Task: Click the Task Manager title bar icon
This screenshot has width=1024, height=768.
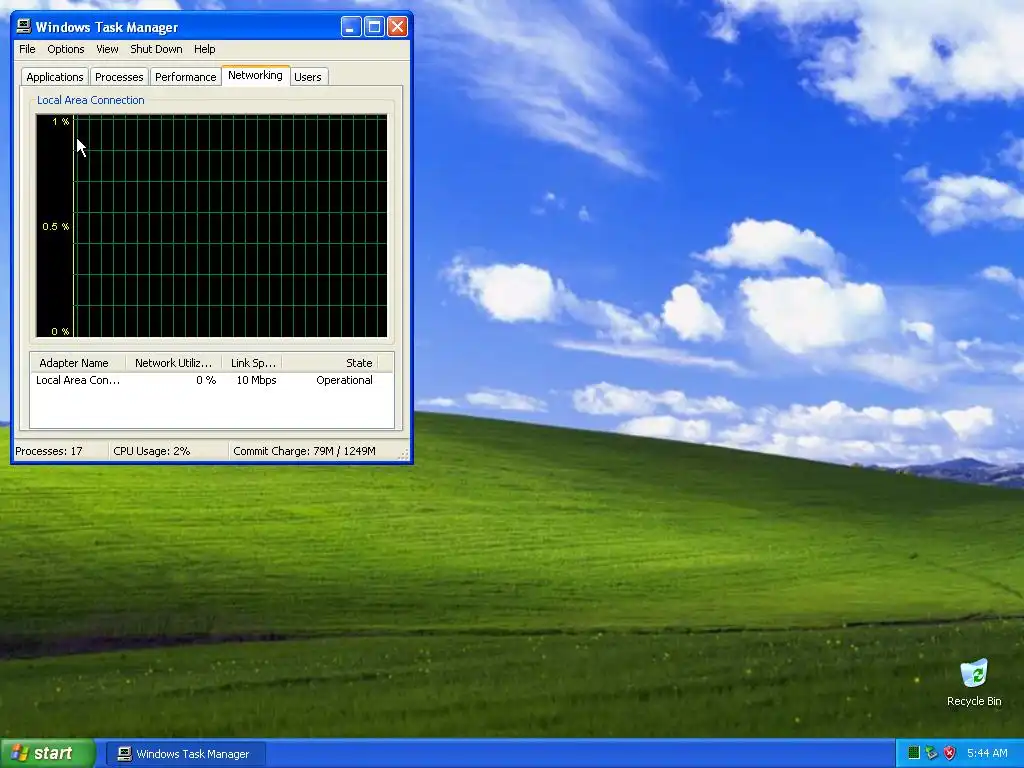Action: [24, 26]
